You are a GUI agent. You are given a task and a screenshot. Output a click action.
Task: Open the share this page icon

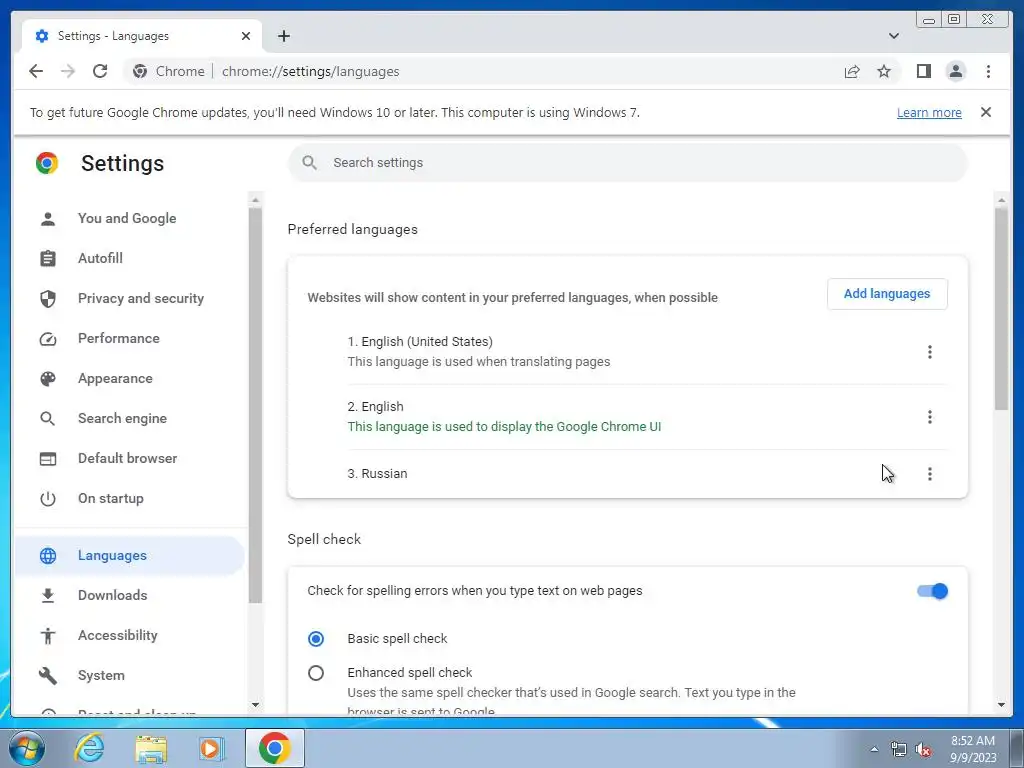[852, 71]
